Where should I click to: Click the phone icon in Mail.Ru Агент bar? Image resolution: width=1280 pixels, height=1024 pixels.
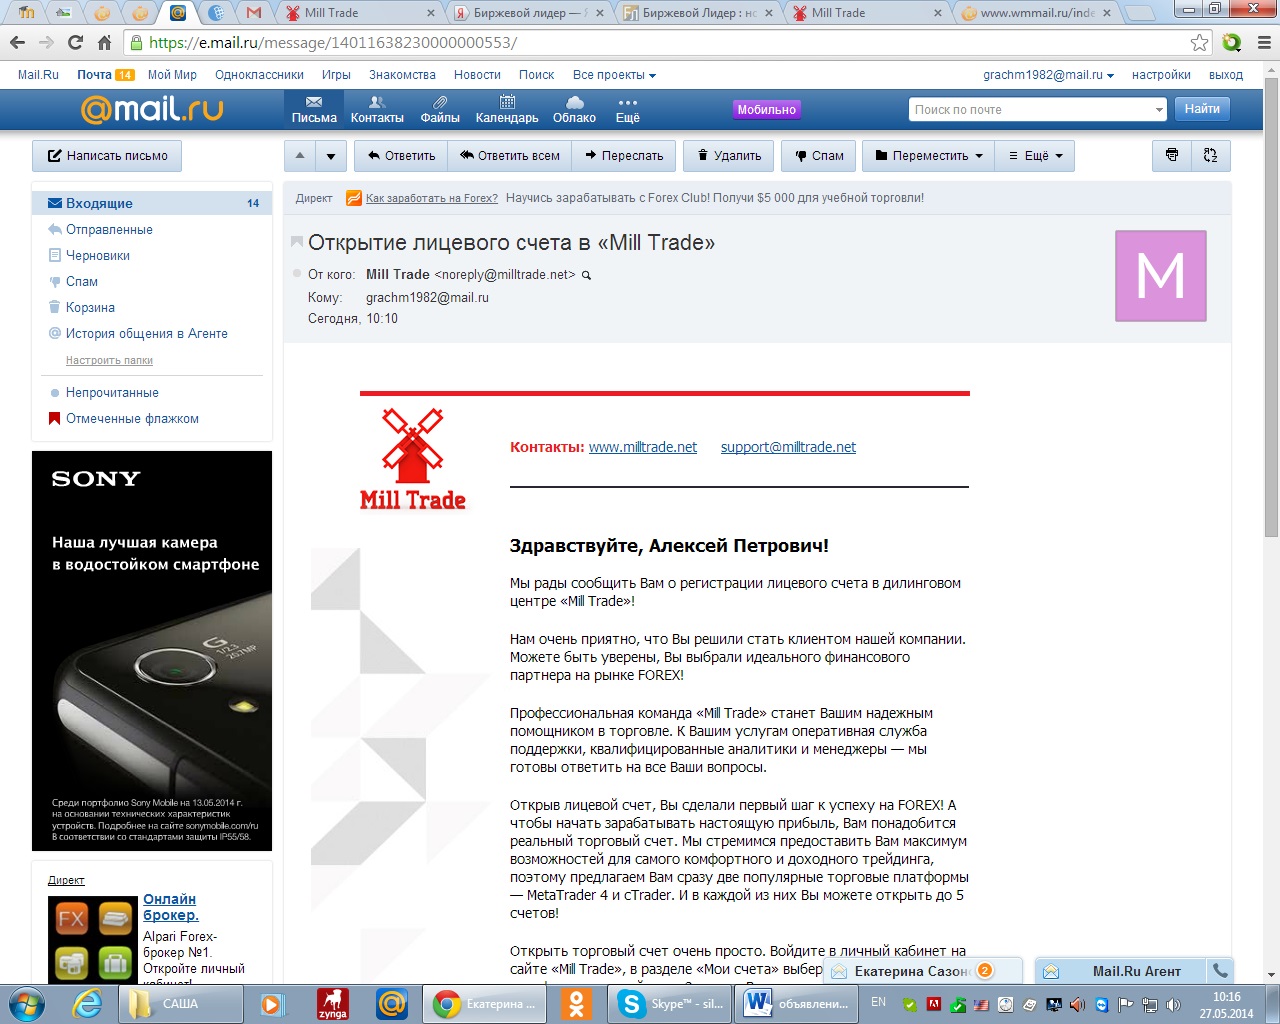point(1220,970)
